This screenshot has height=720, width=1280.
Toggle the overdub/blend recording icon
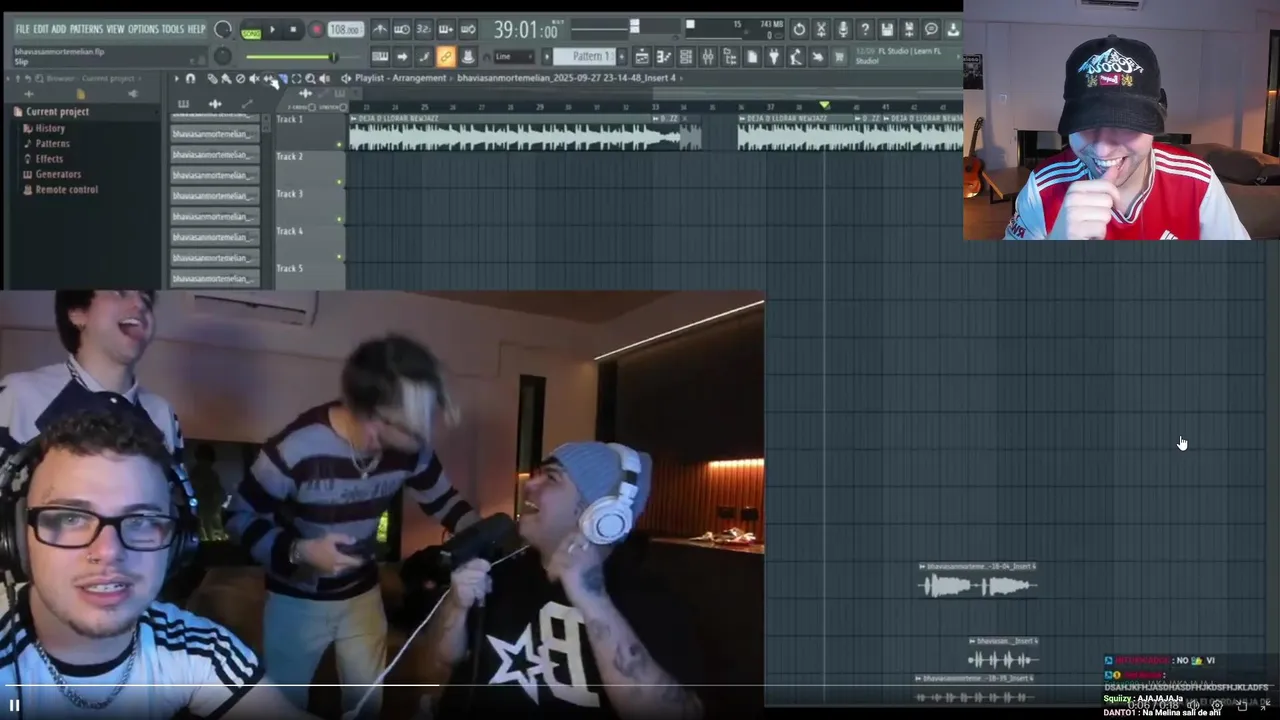click(445, 29)
